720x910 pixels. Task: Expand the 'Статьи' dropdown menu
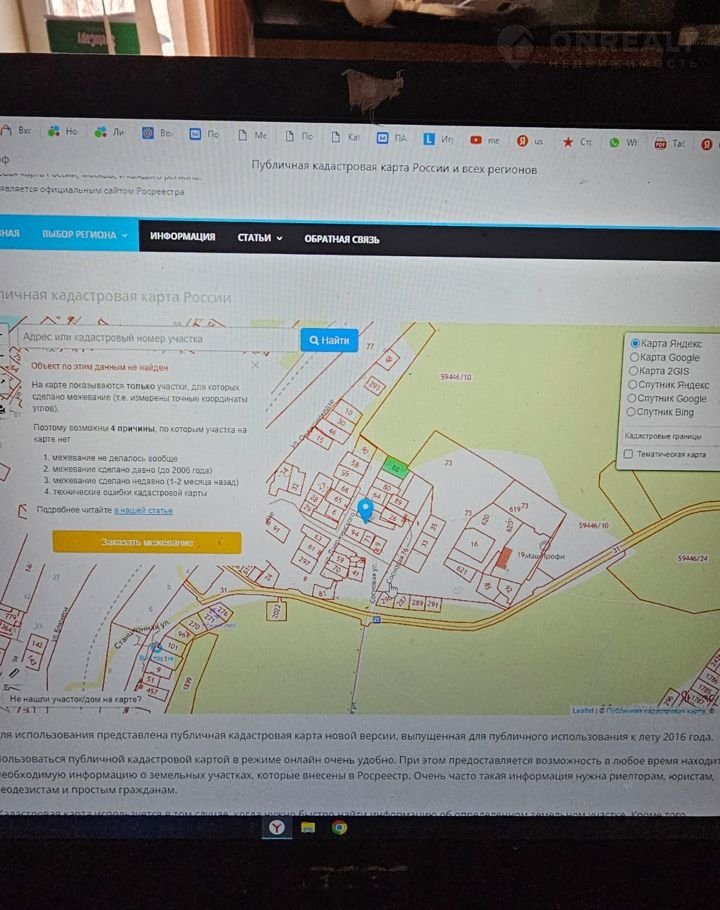[x=259, y=238]
